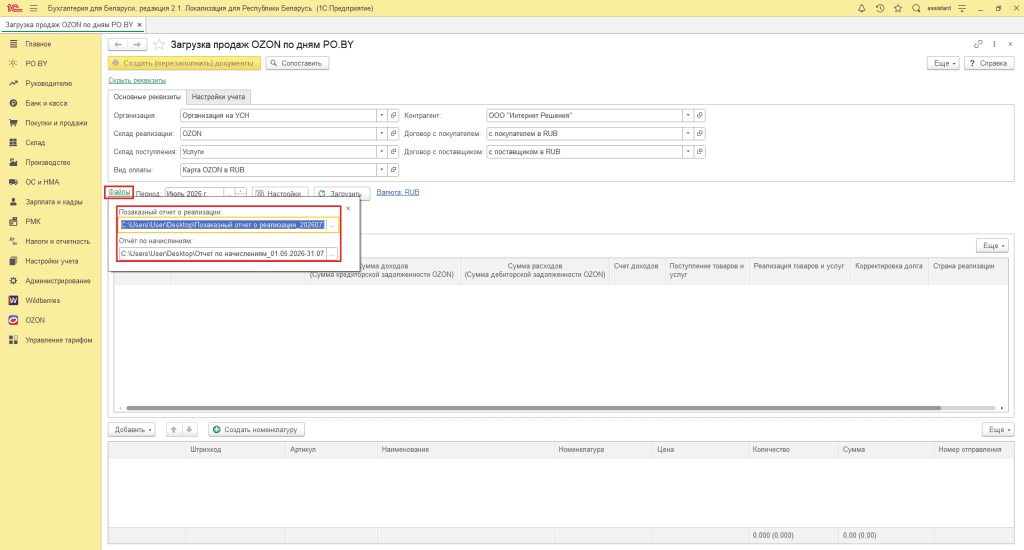Go forward with the right arrow

136,44
